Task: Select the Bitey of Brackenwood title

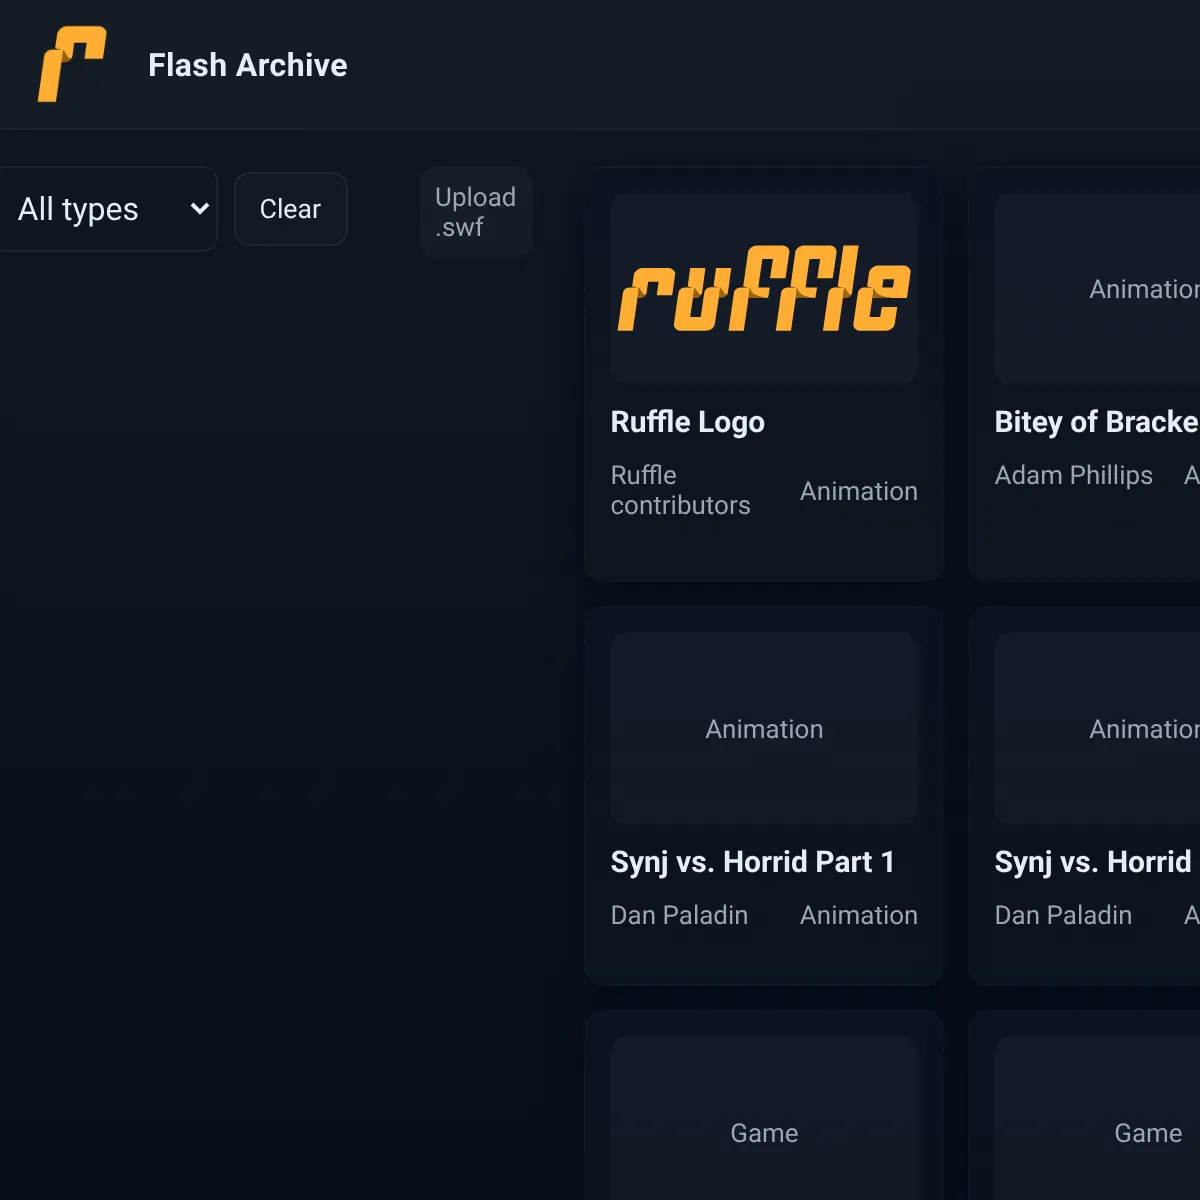Action: [1097, 422]
